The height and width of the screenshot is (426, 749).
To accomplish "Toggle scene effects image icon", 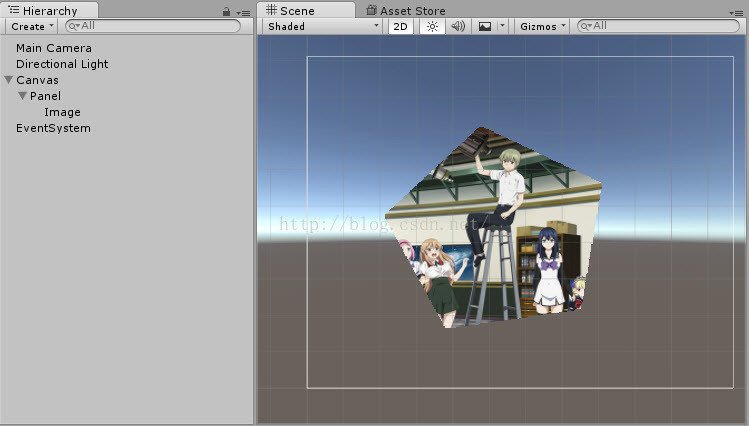I will (485, 26).
